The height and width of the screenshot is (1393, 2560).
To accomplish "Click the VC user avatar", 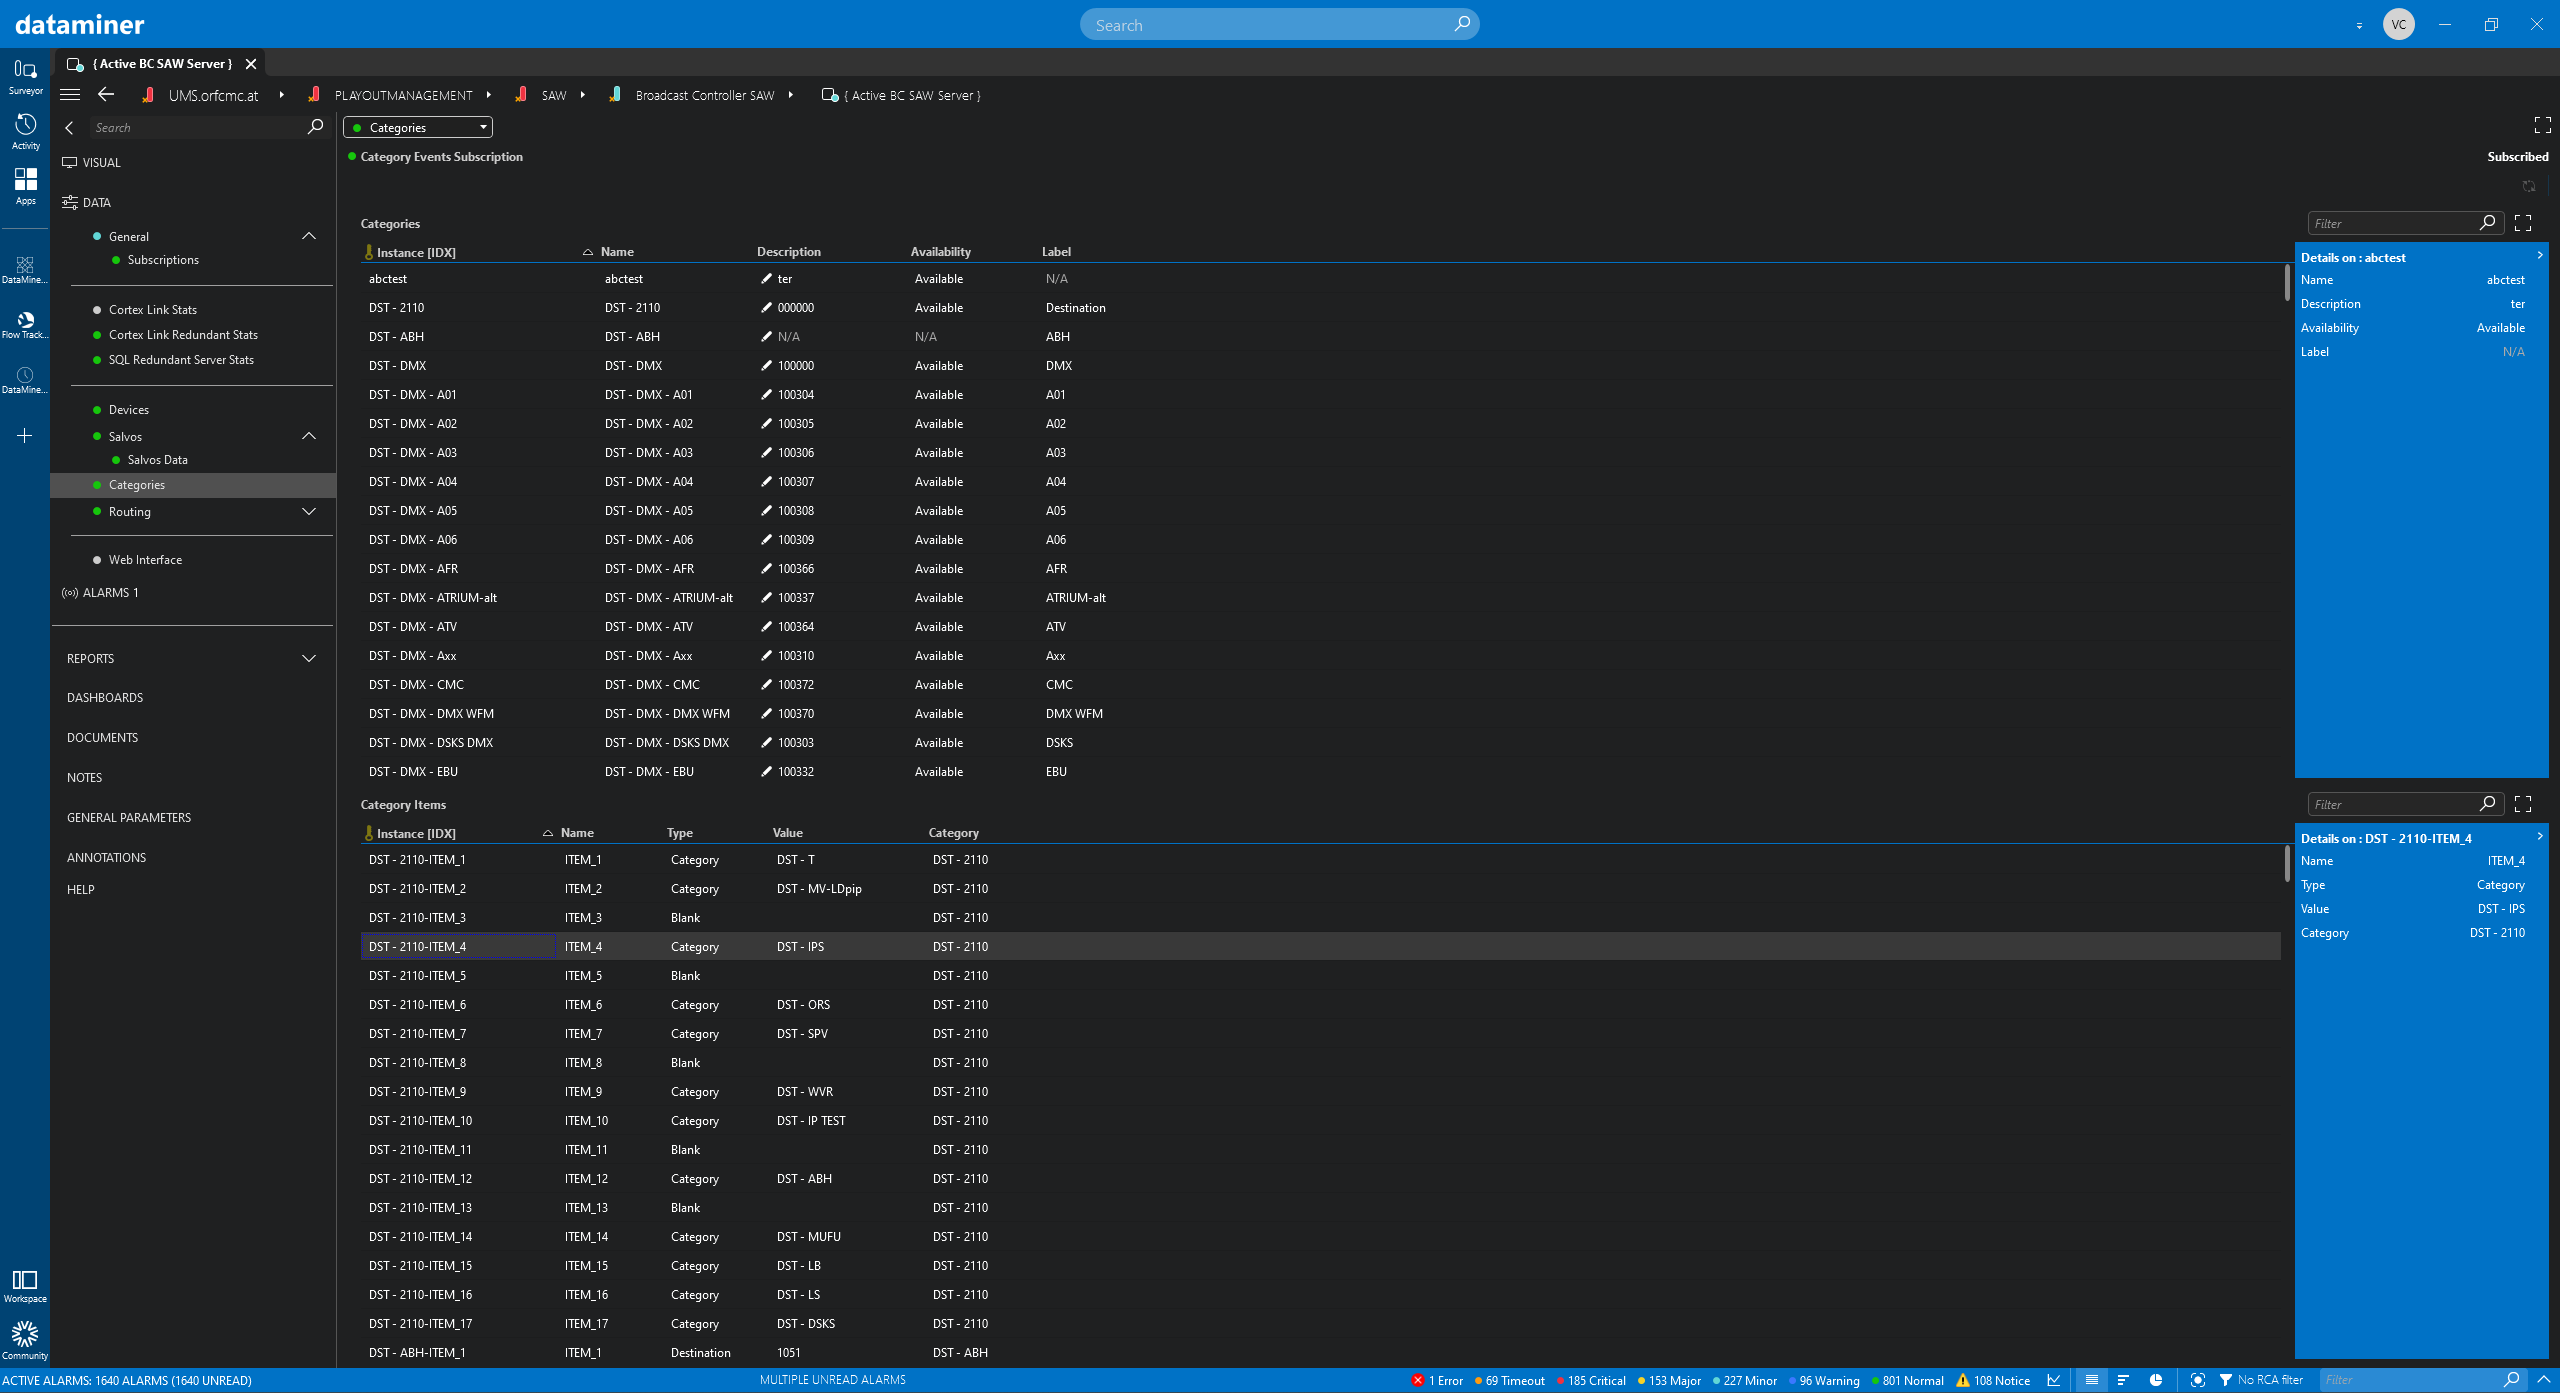I will pos(2399,24).
